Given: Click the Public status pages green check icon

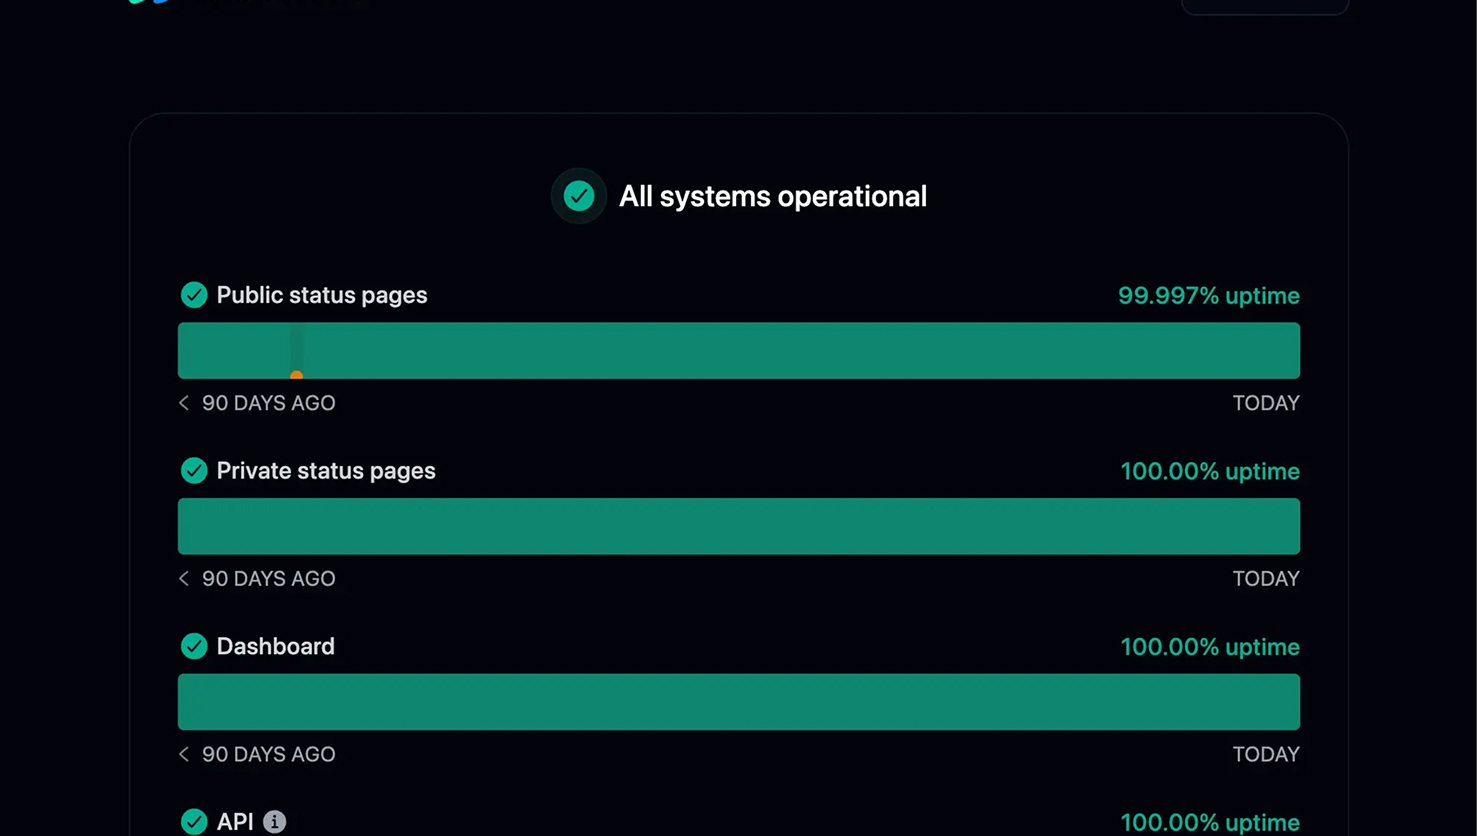Looking at the screenshot, I should [x=194, y=295].
